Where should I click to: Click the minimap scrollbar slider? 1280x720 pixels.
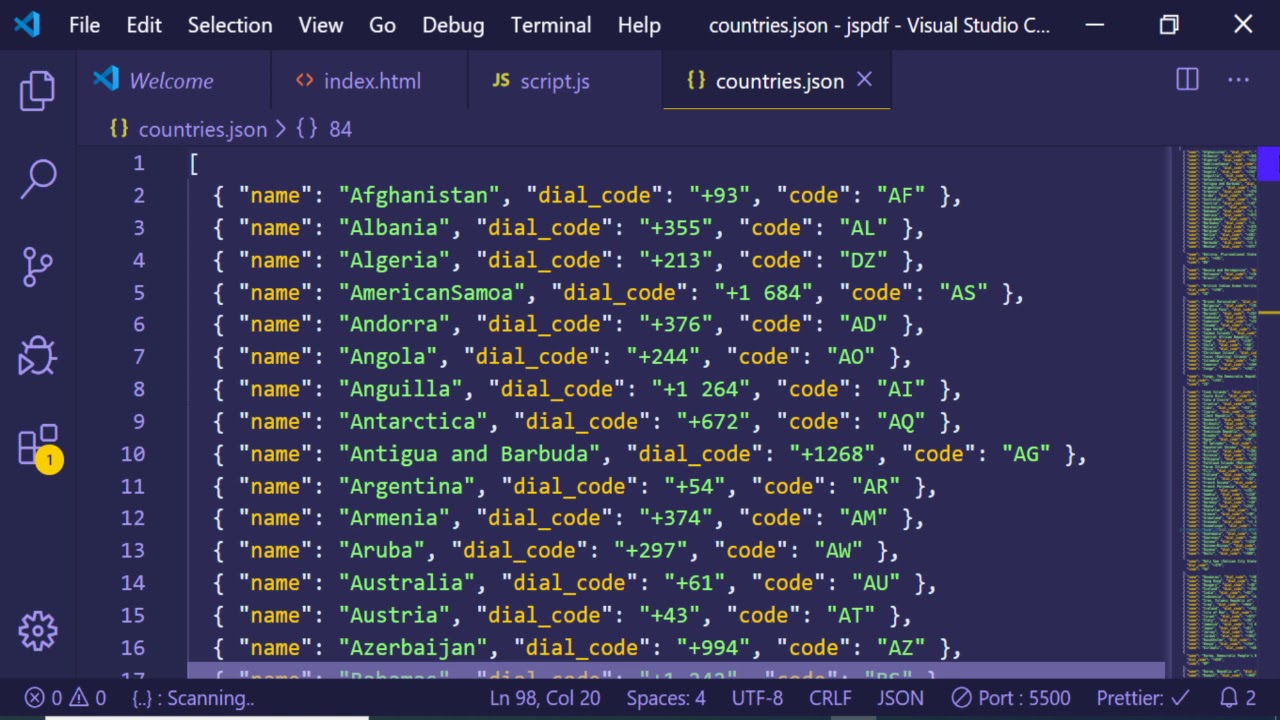tap(1268, 163)
